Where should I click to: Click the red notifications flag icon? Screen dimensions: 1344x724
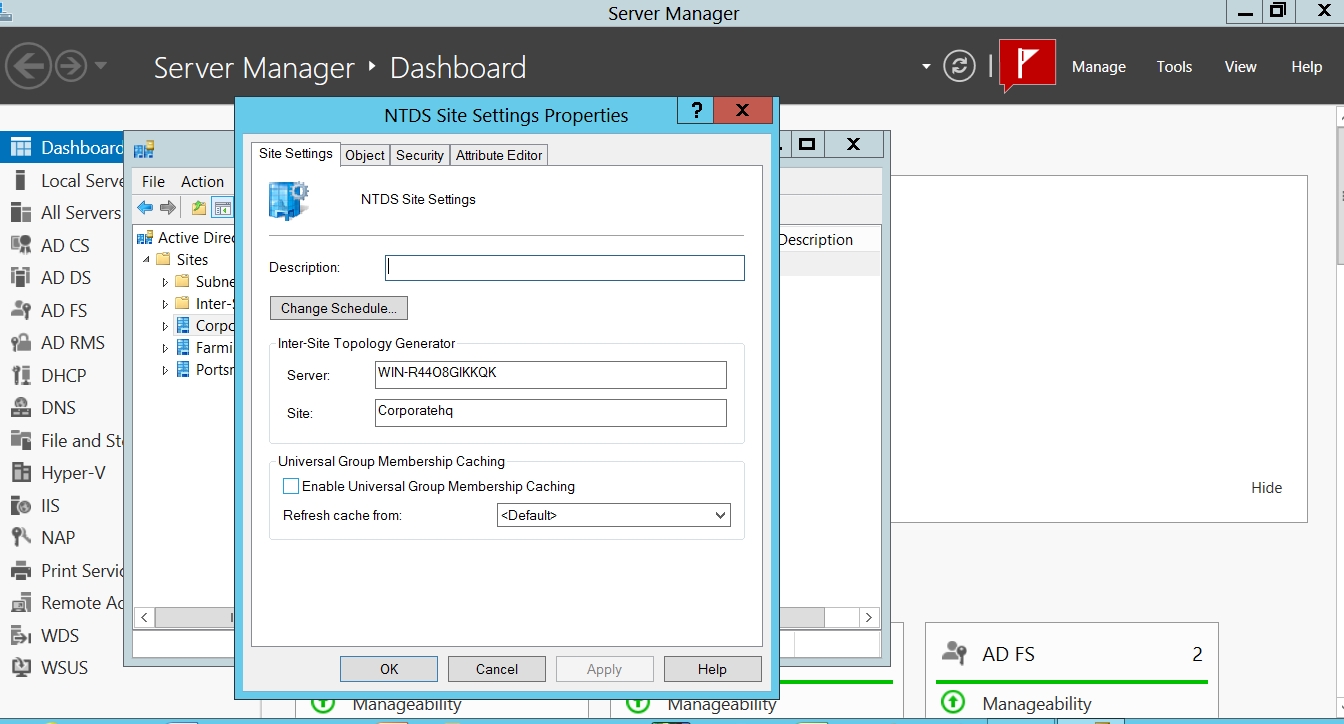tap(1028, 66)
